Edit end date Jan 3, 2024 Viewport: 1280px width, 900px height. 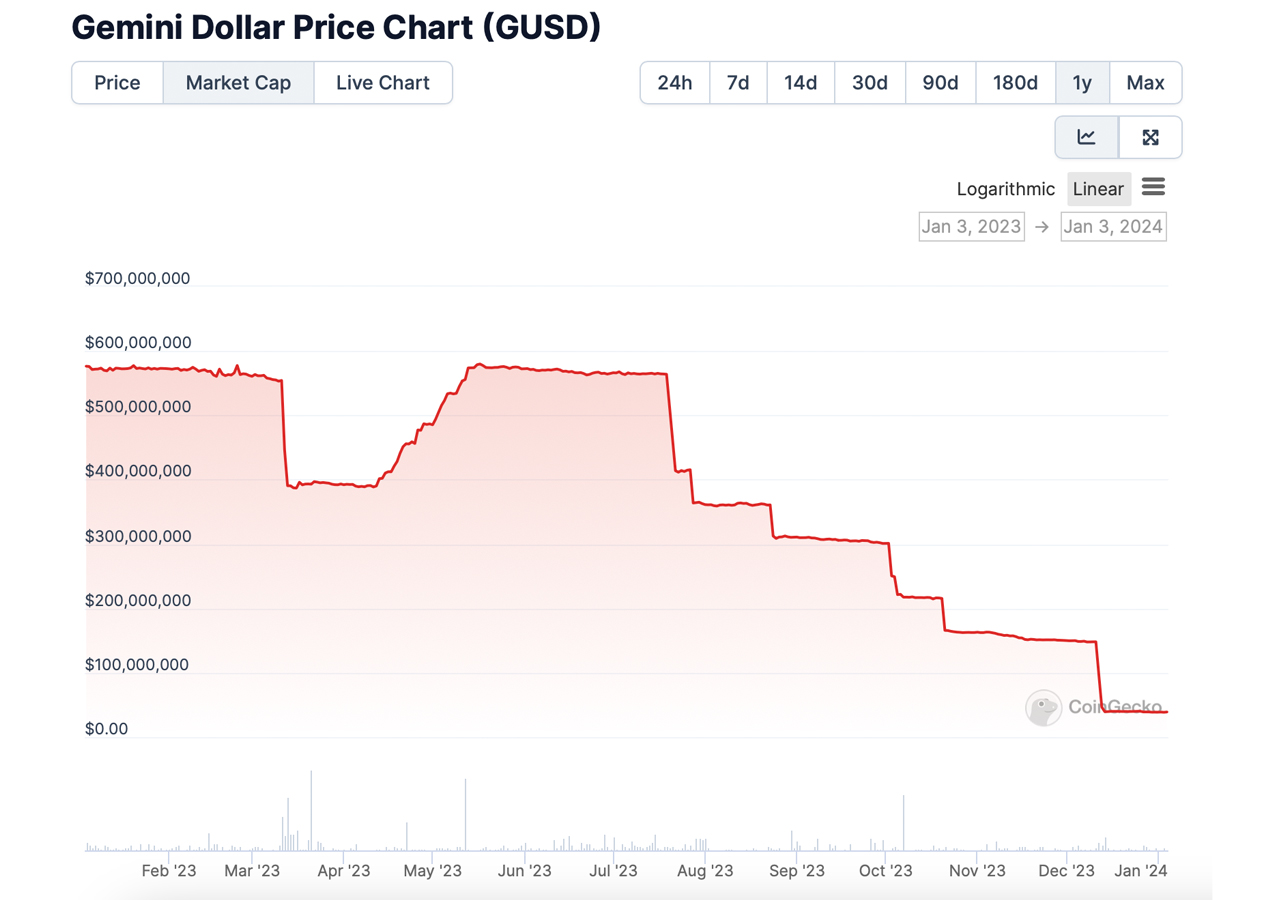pos(1113,226)
